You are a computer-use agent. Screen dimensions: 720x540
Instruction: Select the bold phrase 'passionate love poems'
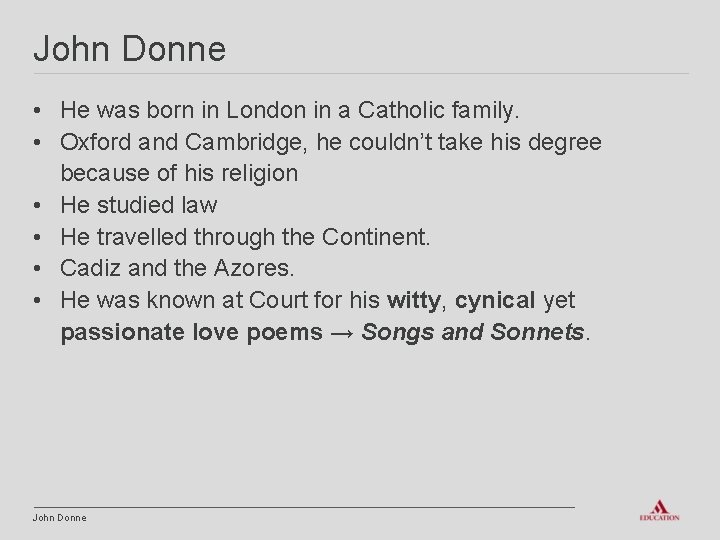(192, 332)
